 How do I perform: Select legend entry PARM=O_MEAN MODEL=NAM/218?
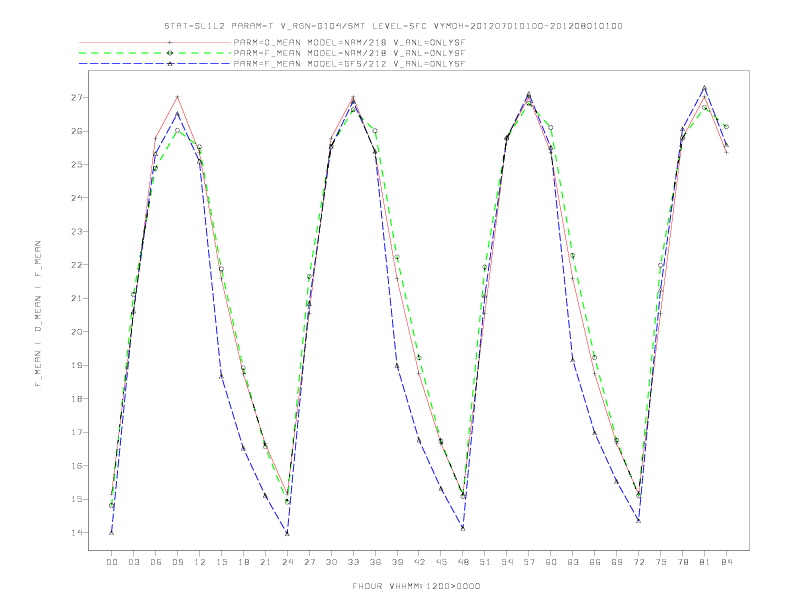point(349,42)
